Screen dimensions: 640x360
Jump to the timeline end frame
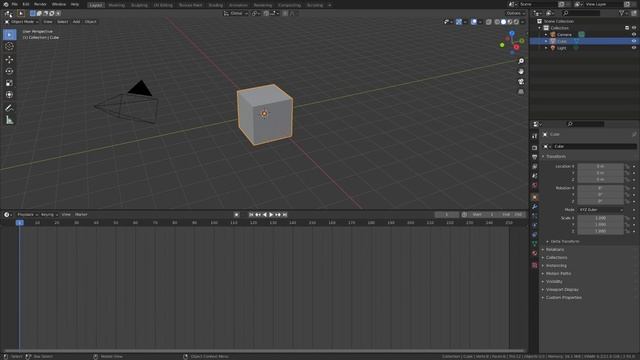(x=285, y=215)
